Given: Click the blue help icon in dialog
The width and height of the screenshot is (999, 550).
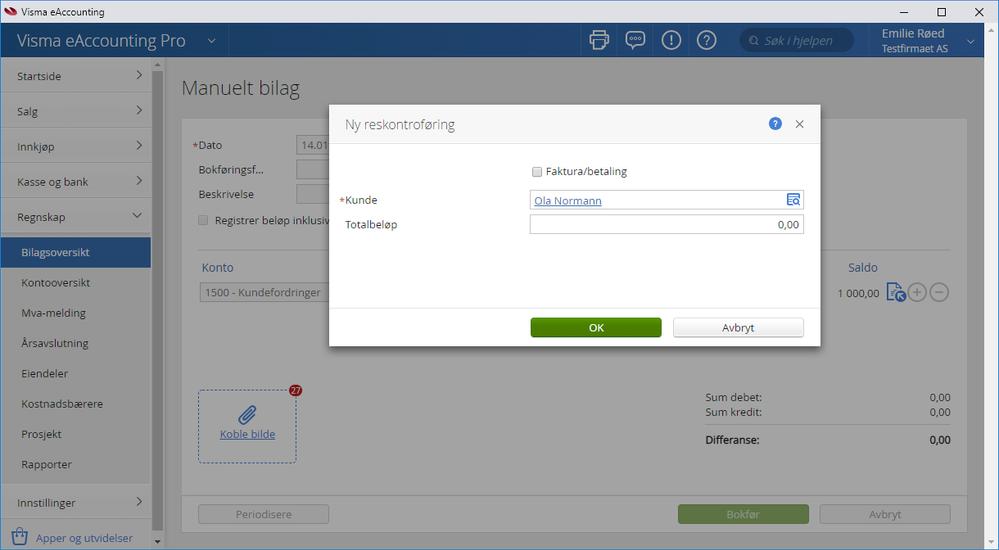Looking at the screenshot, I should click(x=775, y=124).
